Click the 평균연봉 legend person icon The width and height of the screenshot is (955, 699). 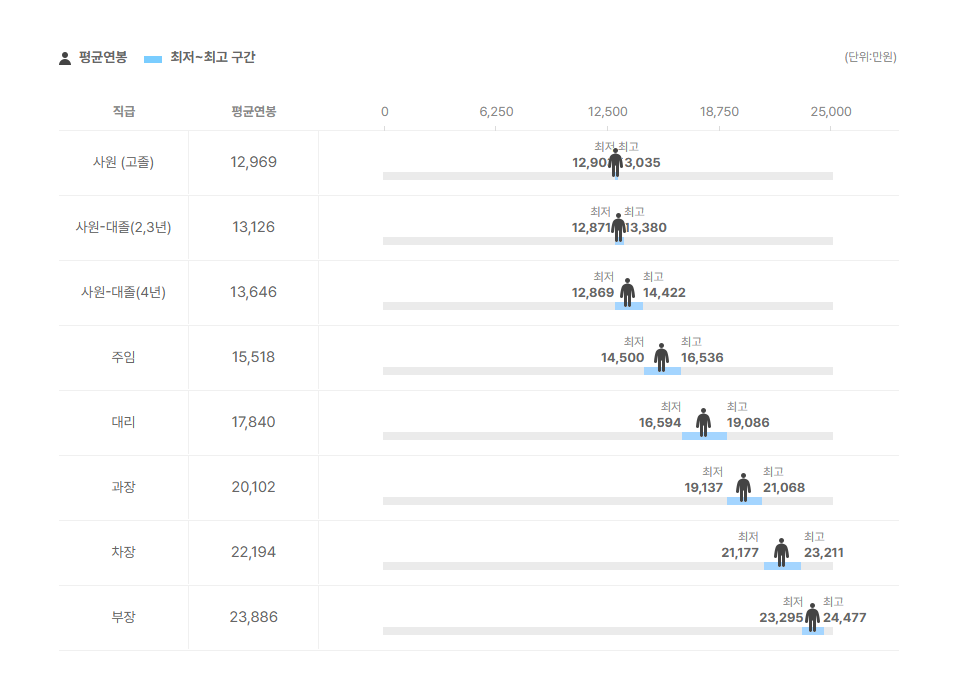pos(65,58)
